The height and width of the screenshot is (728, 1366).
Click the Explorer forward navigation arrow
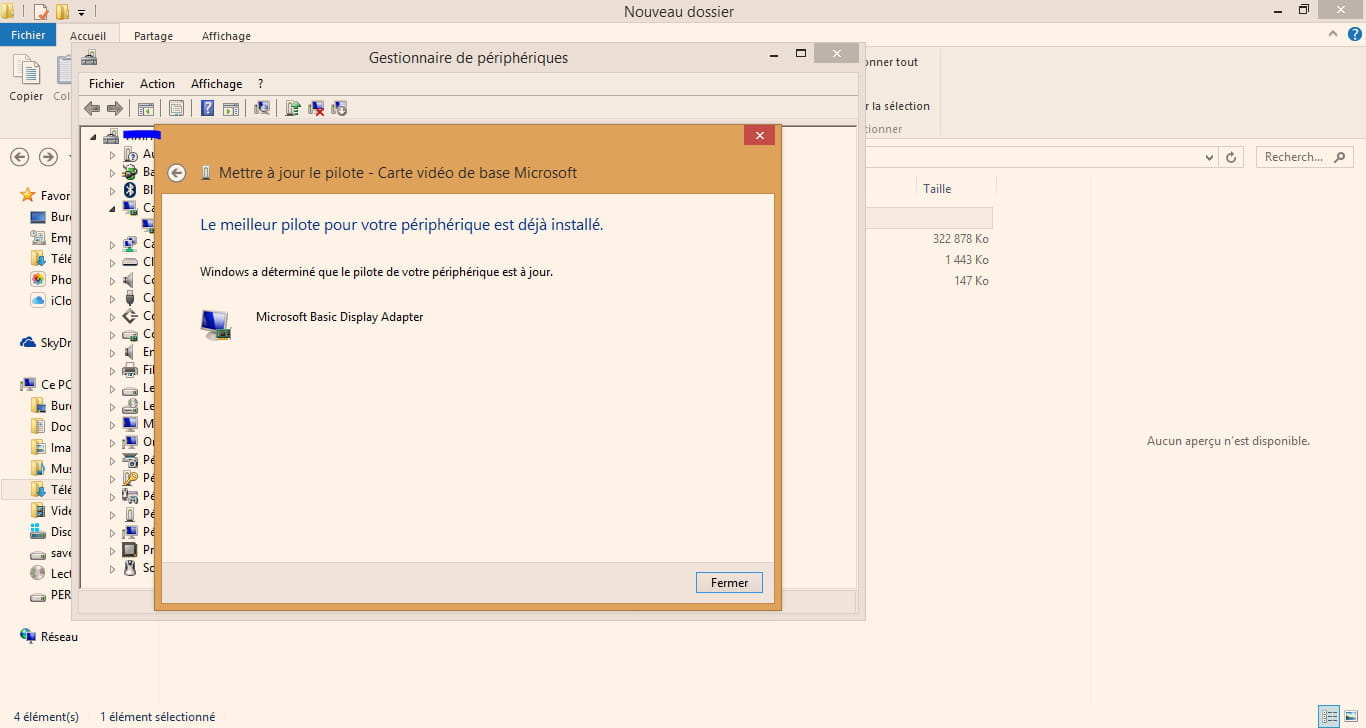click(48, 157)
